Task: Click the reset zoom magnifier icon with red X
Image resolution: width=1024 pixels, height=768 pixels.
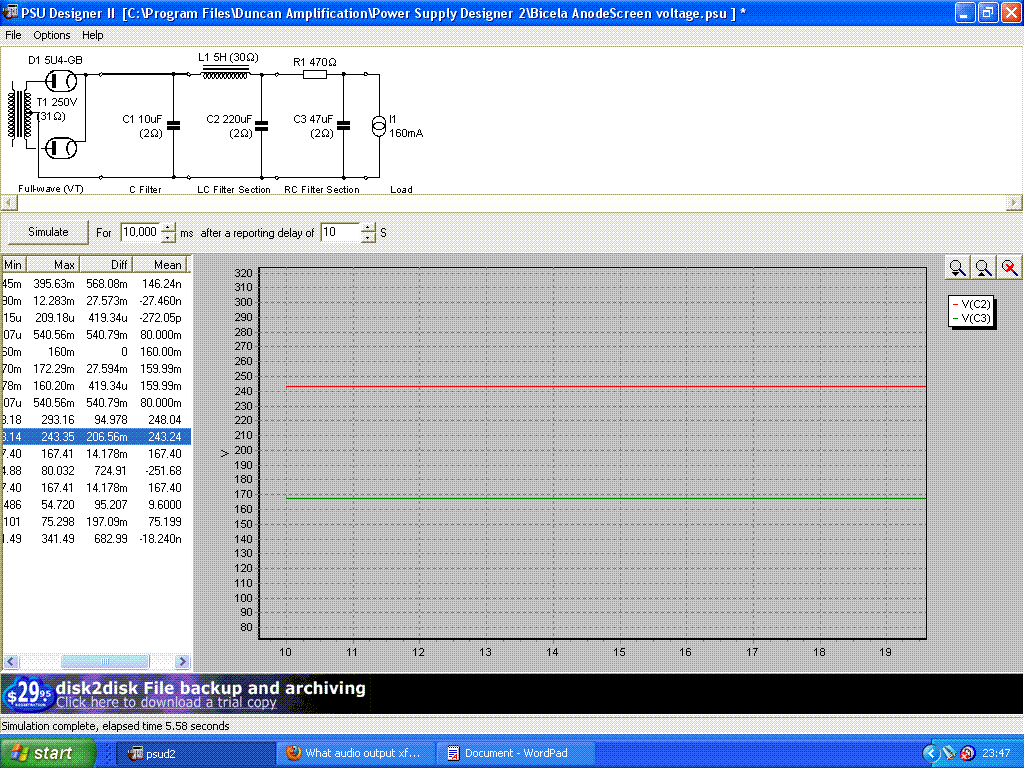Action: tap(1010, 268)
